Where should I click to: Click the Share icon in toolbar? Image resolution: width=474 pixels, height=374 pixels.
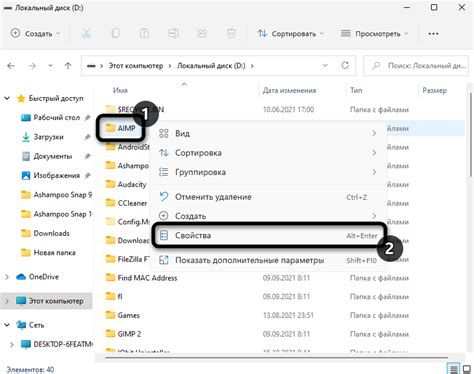202,33
